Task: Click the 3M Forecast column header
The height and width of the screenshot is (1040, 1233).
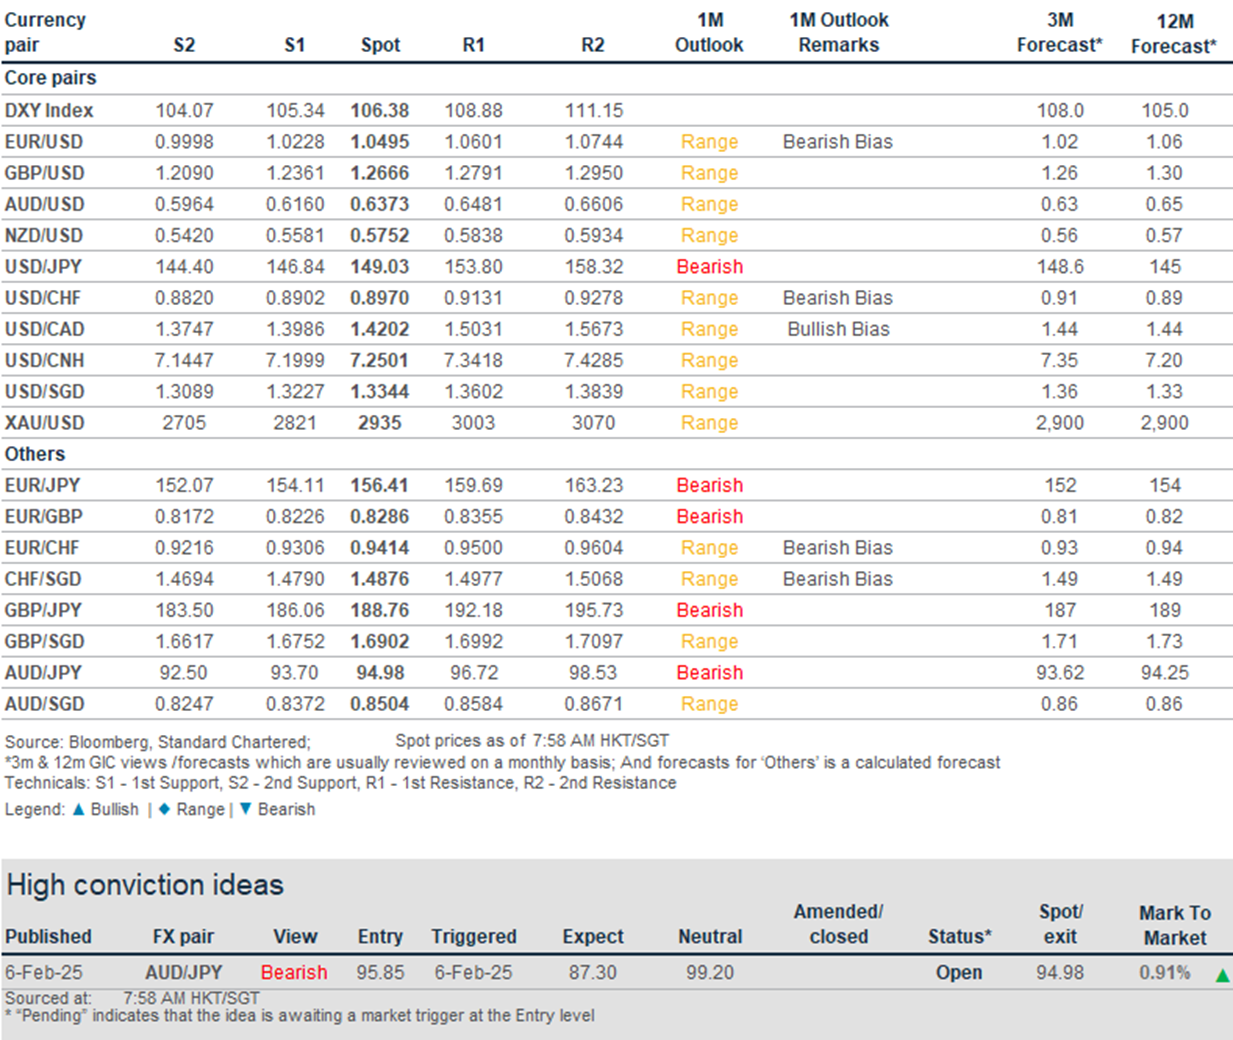Action: [x=1060, y=33]
